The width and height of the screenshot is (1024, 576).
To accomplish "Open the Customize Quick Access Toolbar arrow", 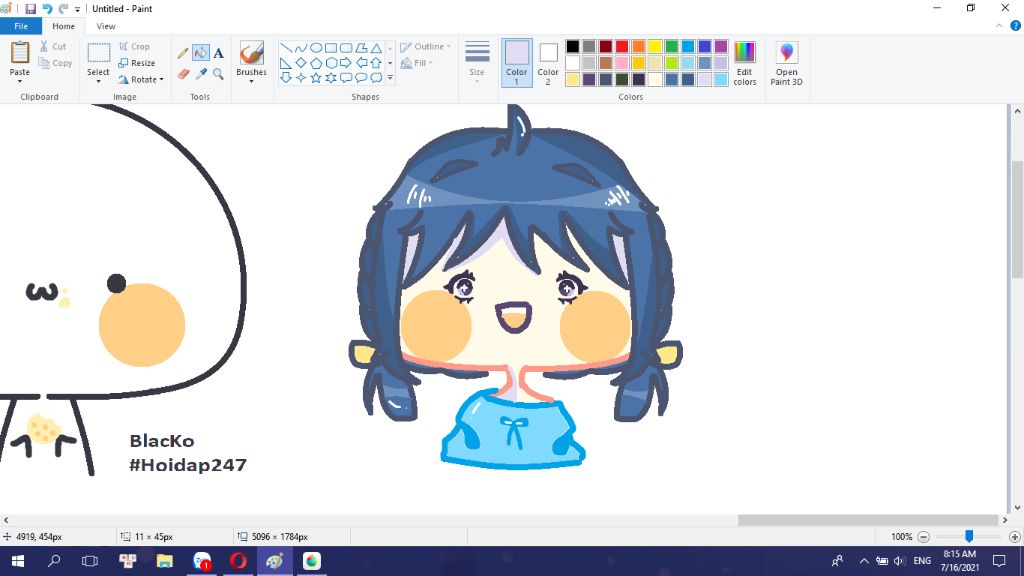I will point(78,9).
